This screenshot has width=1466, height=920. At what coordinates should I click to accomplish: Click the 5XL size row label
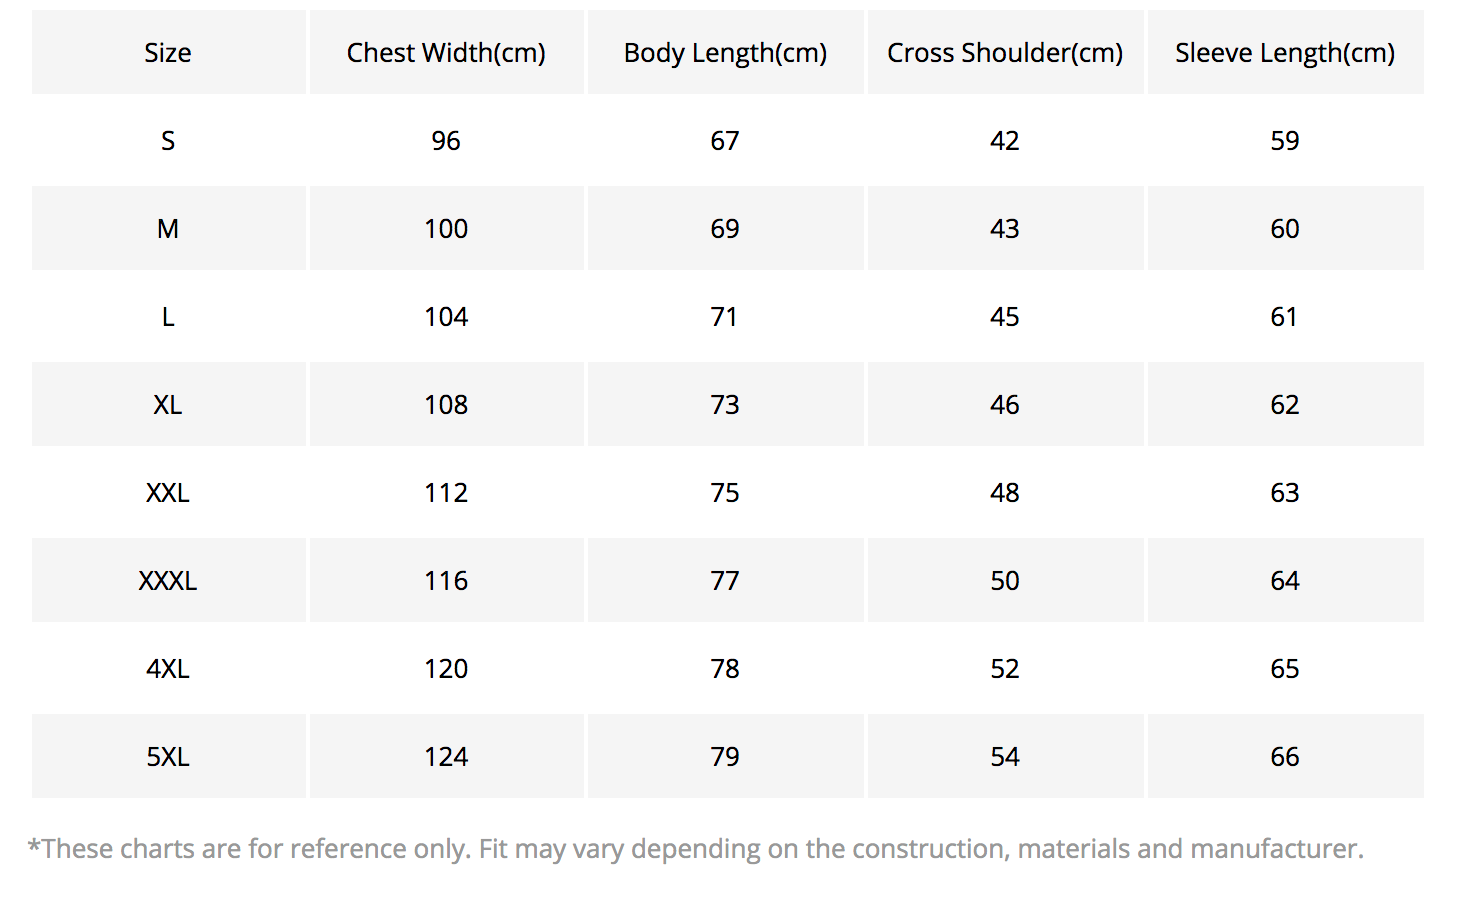(x=168, y=757)
